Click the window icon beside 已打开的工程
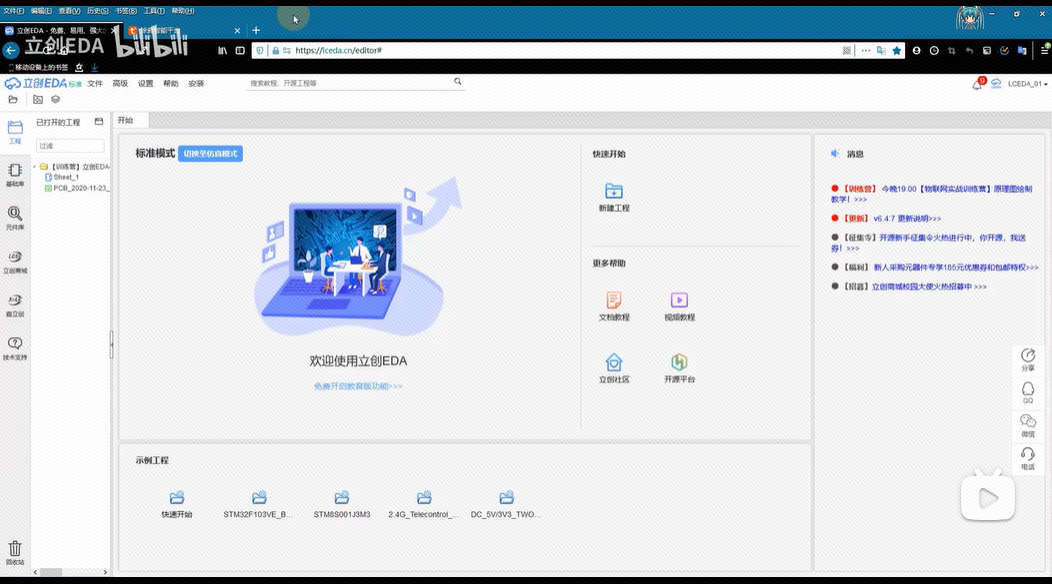This screenshot has width=1052, height=584. point(99,121)
